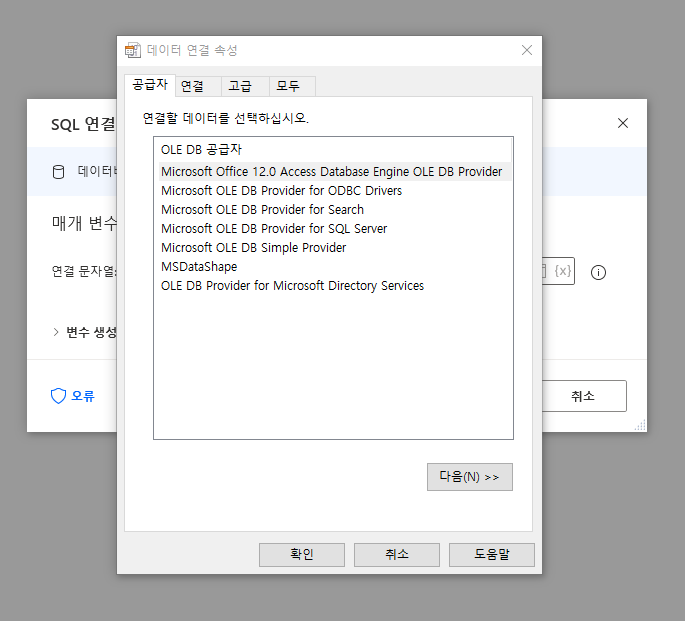Image resolution: width=685 pixels, height=621 pixels.
Task: Click 취소 in the data link dialog
Action: click(397, 555)
